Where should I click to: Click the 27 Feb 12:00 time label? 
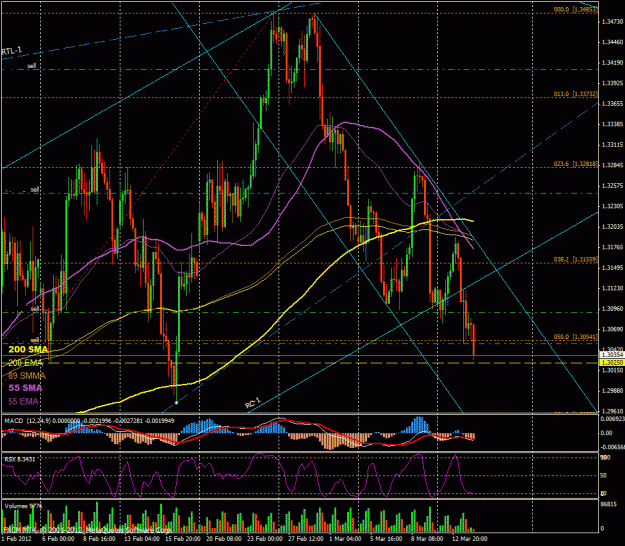306,538
